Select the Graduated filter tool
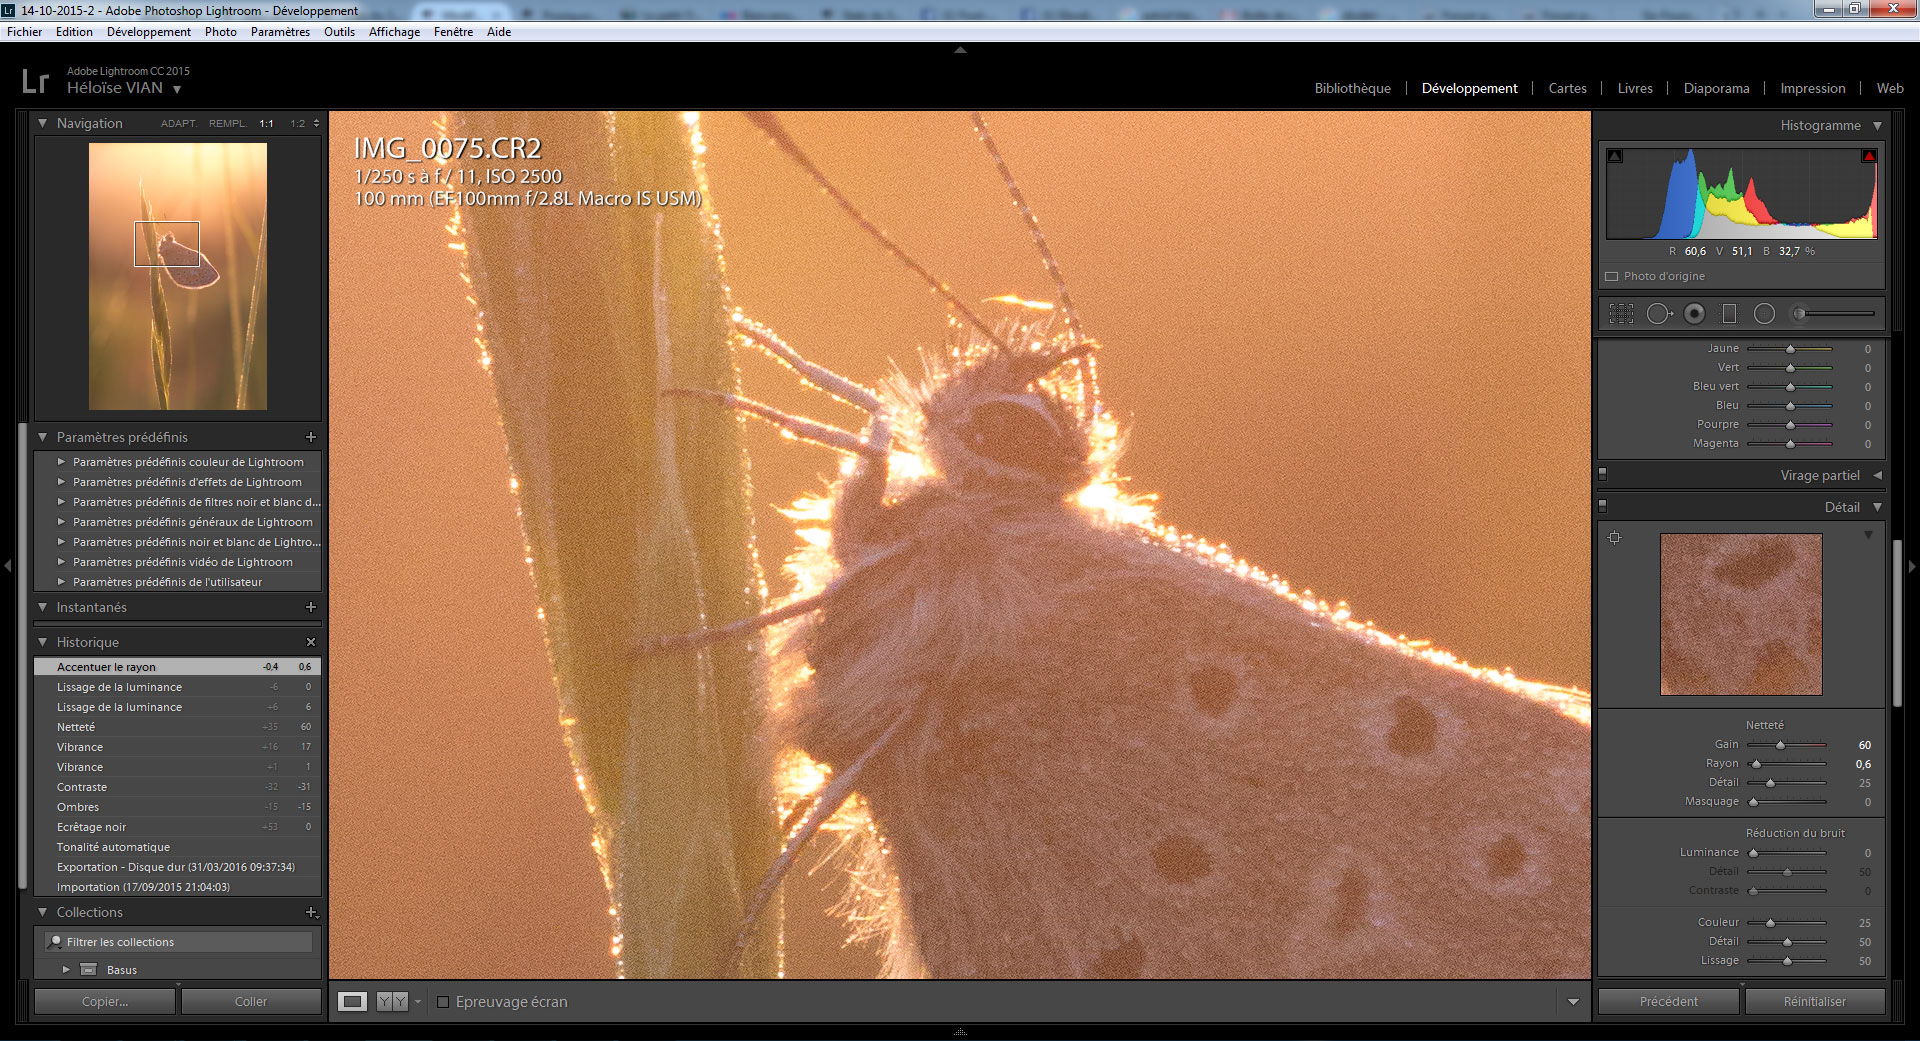 click(1729, 314)
